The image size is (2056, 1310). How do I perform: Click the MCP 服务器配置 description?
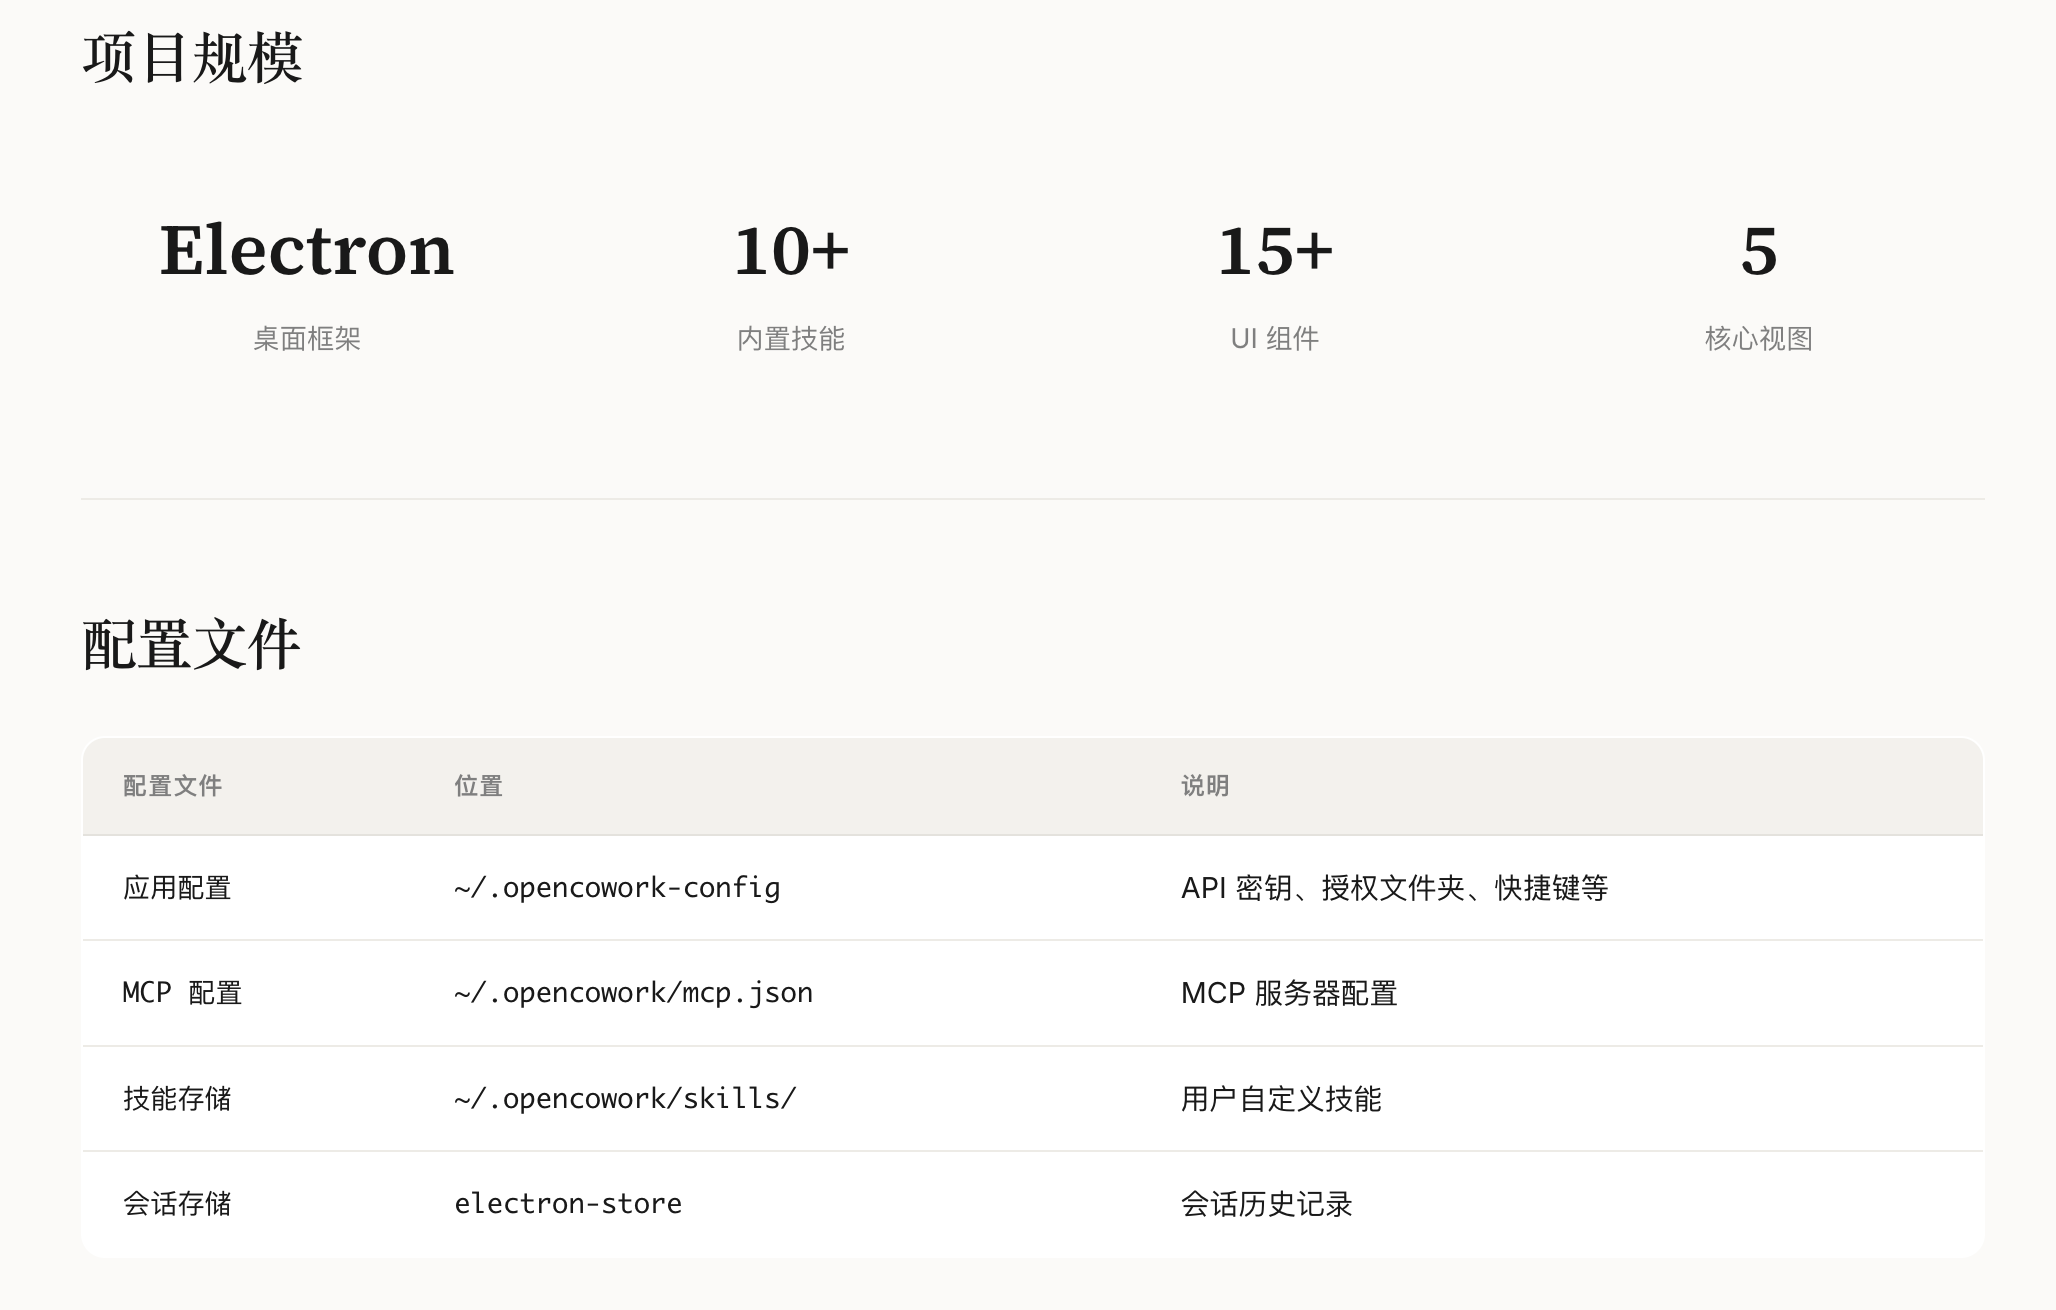[x=1288, y=993]
